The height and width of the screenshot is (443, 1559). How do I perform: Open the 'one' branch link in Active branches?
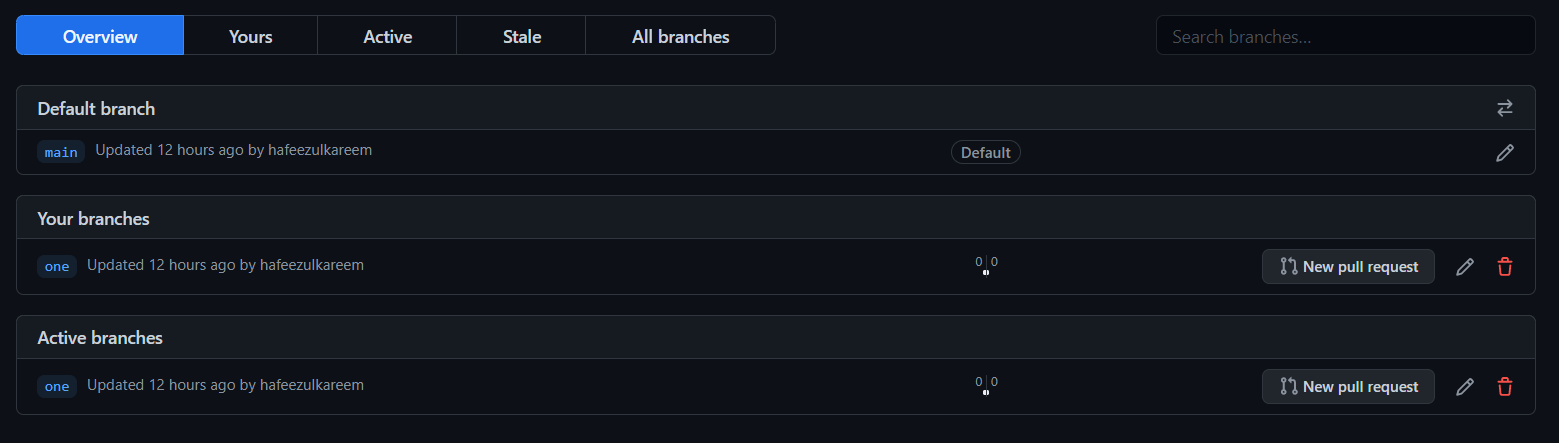click(x=57, y=386)
